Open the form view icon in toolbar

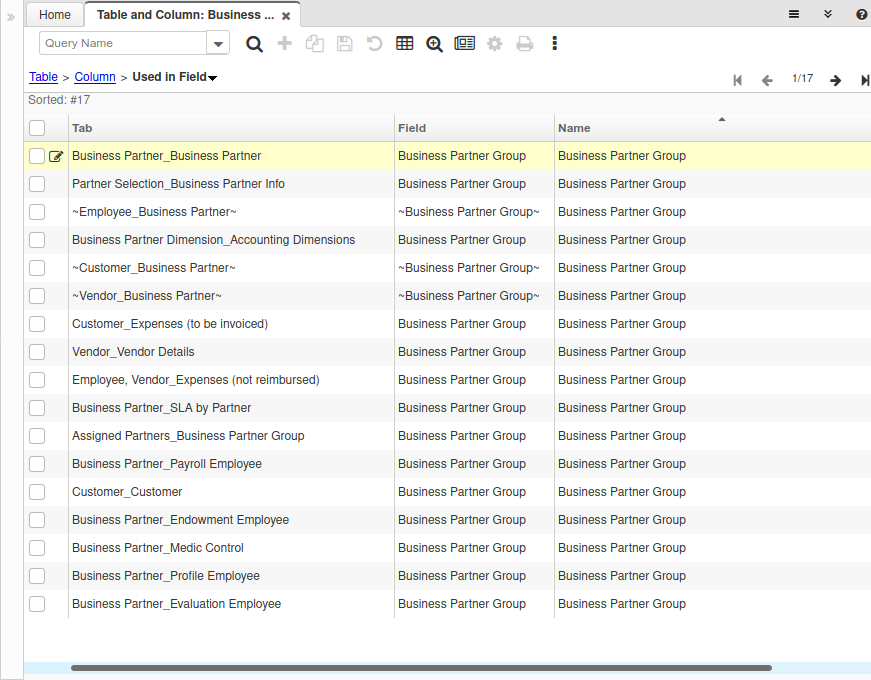click(x=464, y=44)
